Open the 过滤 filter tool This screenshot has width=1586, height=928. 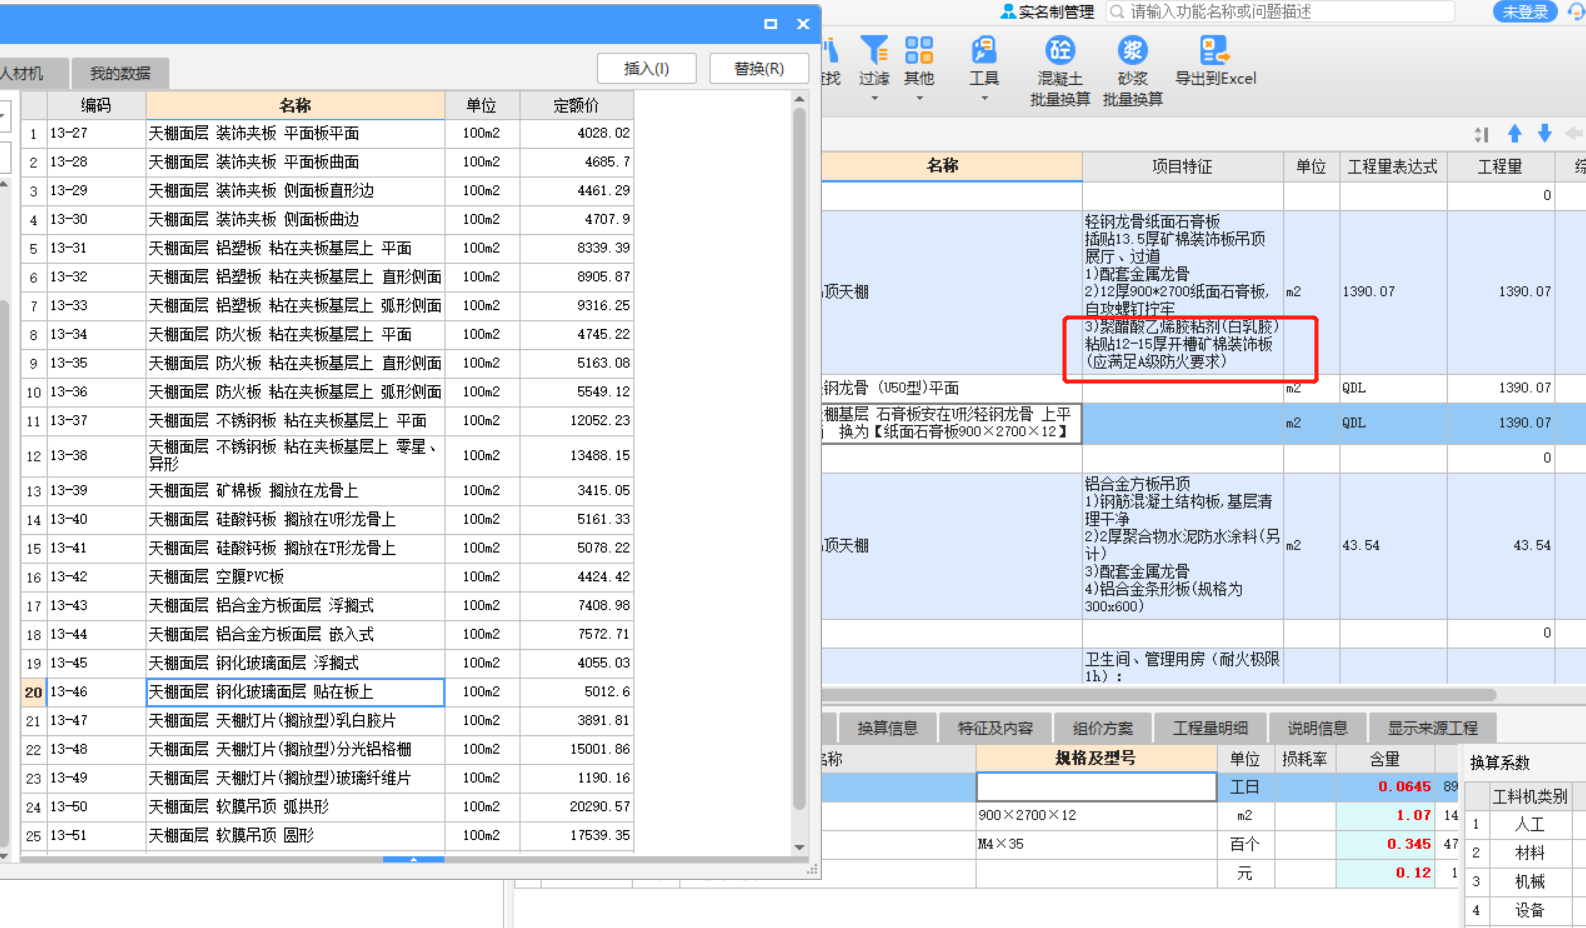(x=874, y=60)
